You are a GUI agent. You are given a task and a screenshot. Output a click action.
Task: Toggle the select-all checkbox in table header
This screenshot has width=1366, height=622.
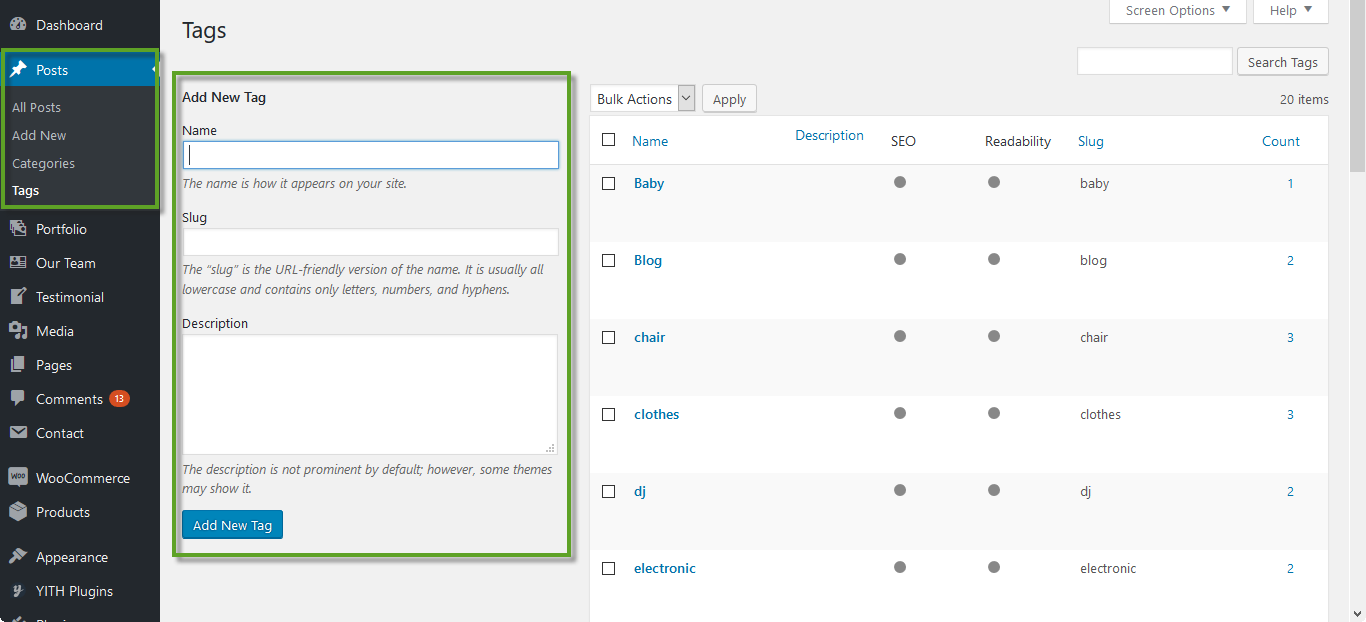[x=608, y=140]
